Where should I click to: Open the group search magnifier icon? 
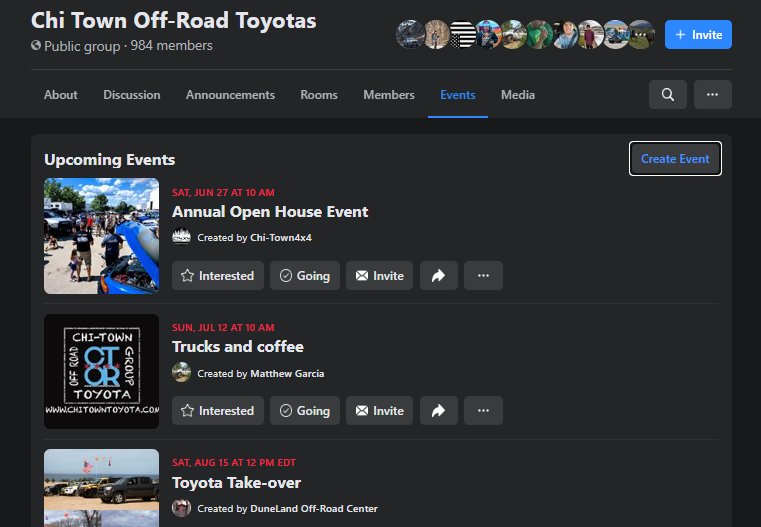[667, 95]
